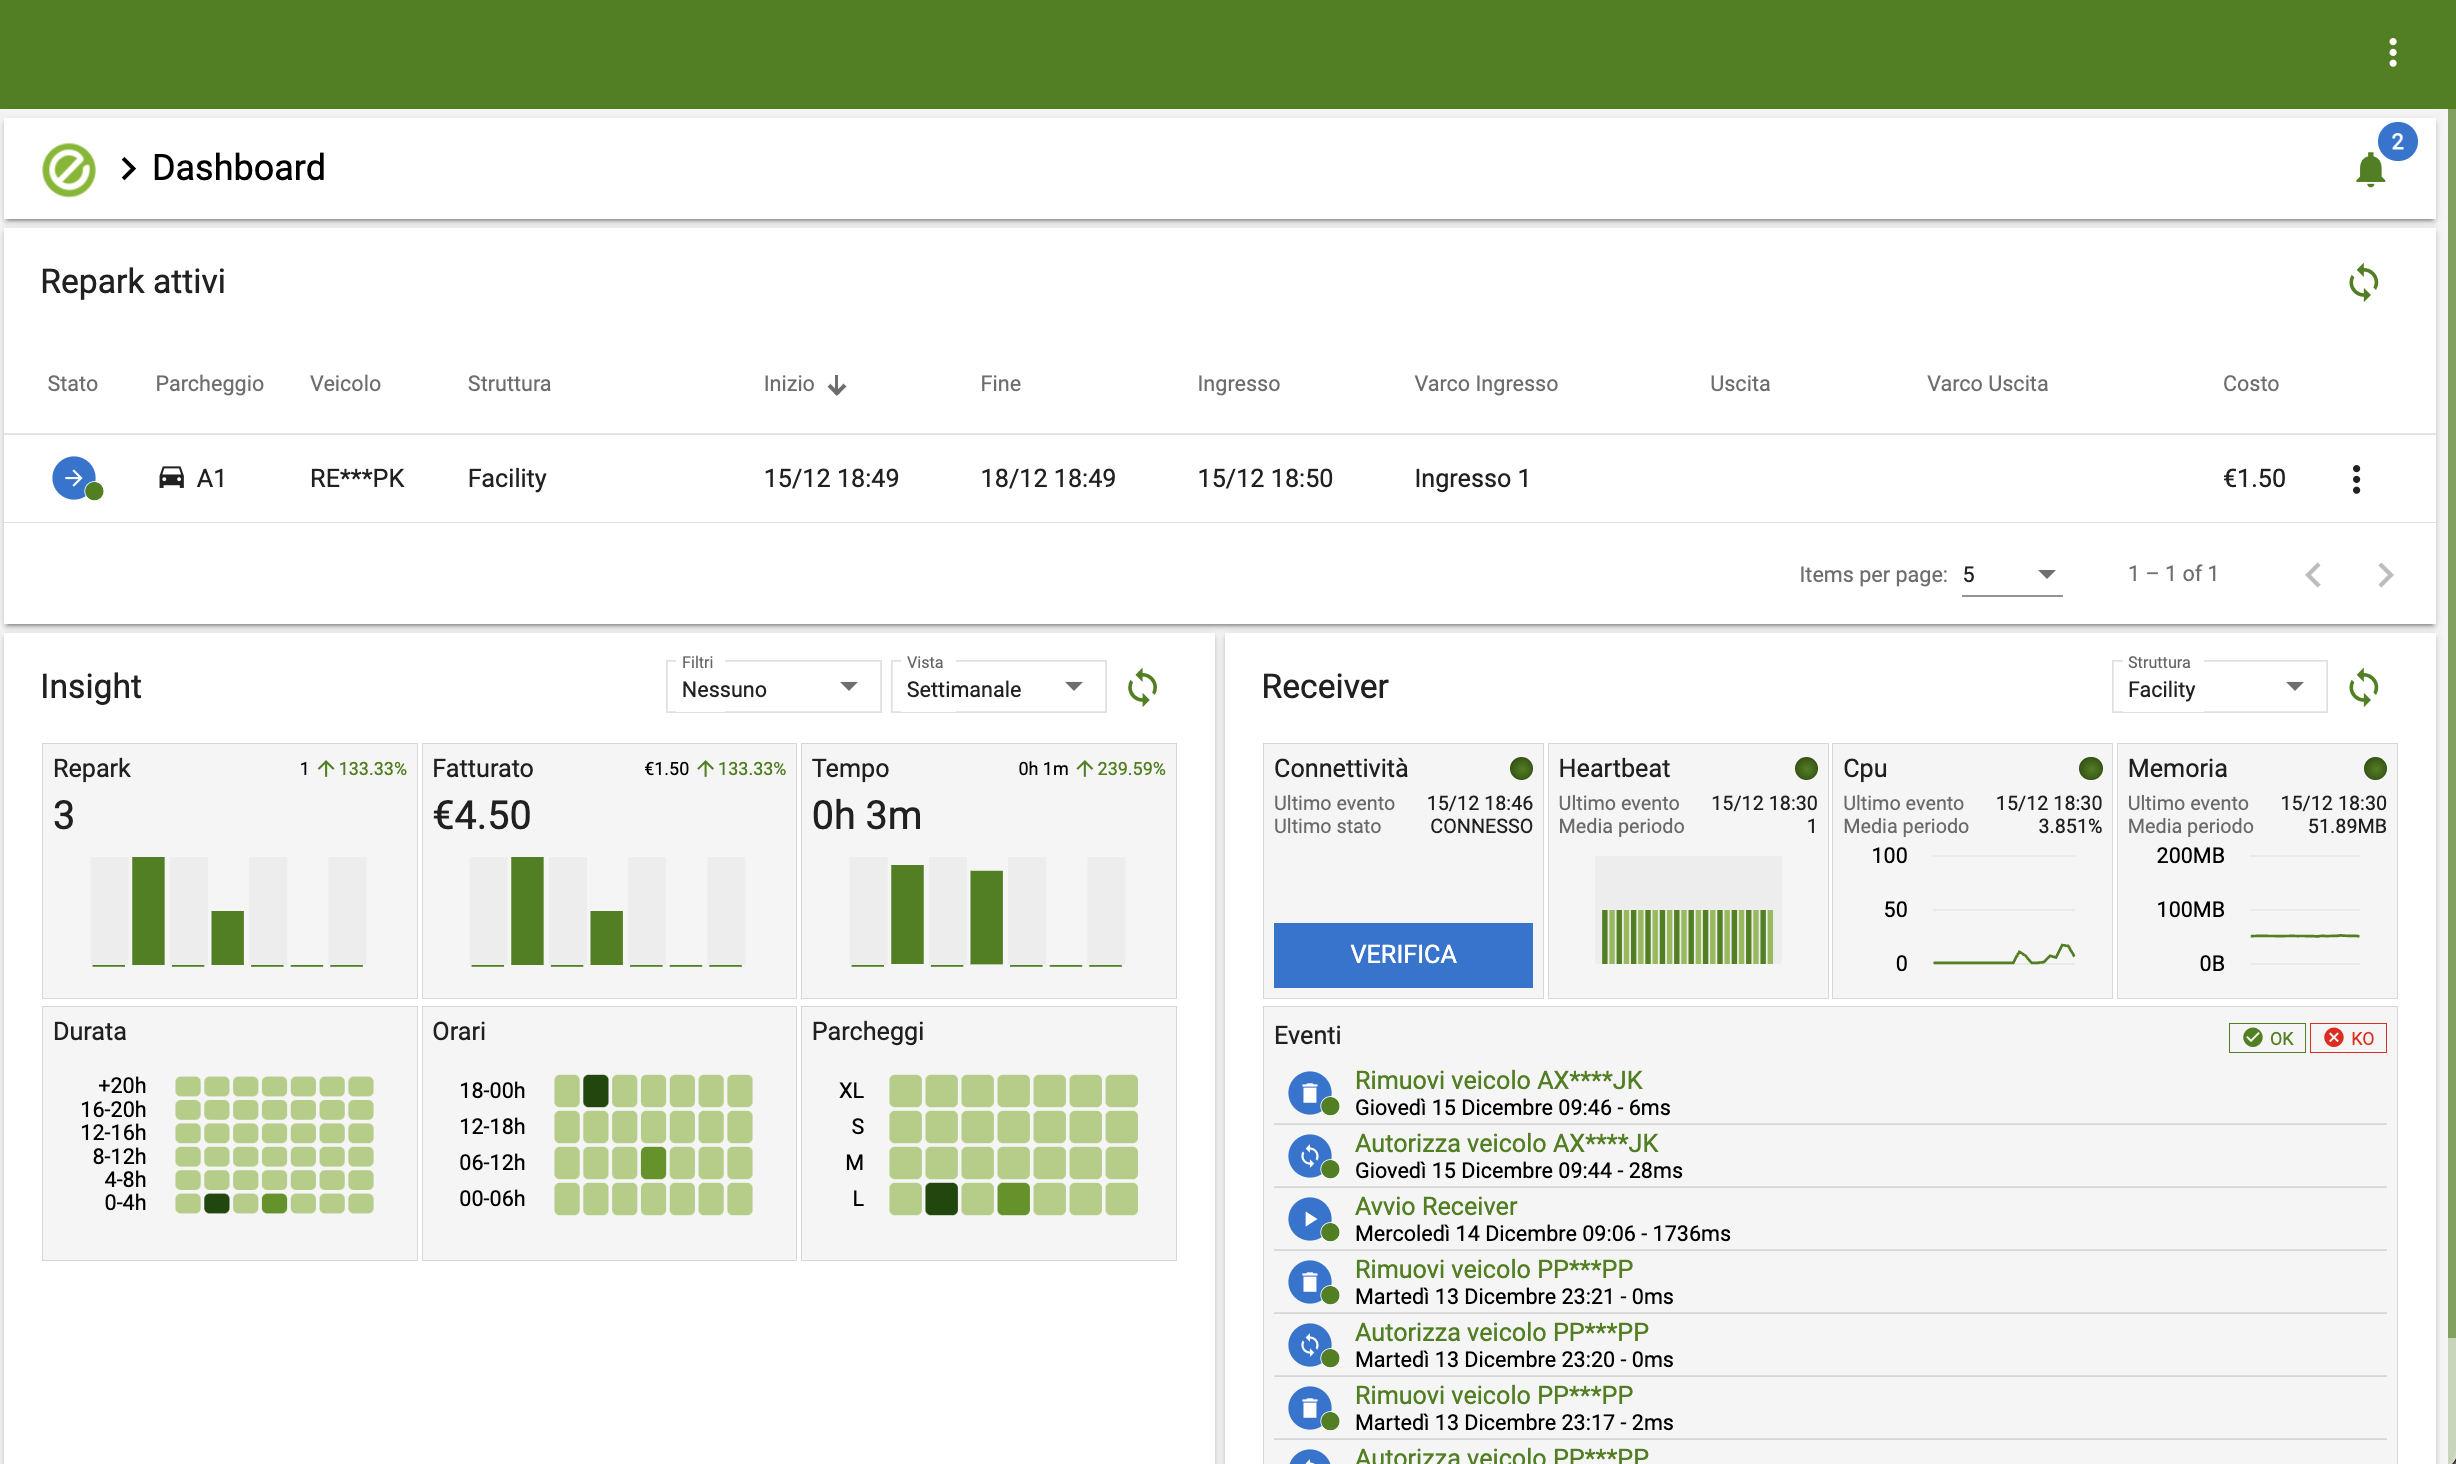Sort table by Stato column header

pyautogui.click(x=73, y=384)
